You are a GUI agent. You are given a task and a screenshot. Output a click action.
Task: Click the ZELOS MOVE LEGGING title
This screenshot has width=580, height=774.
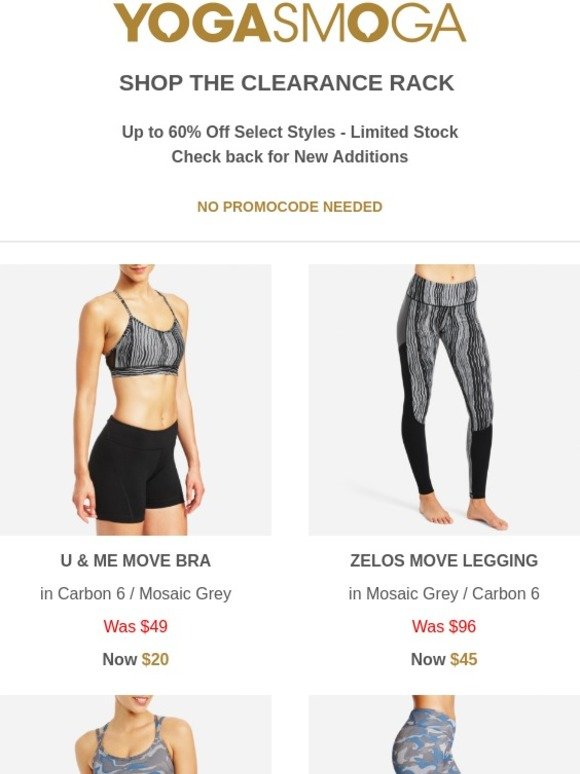444,561
